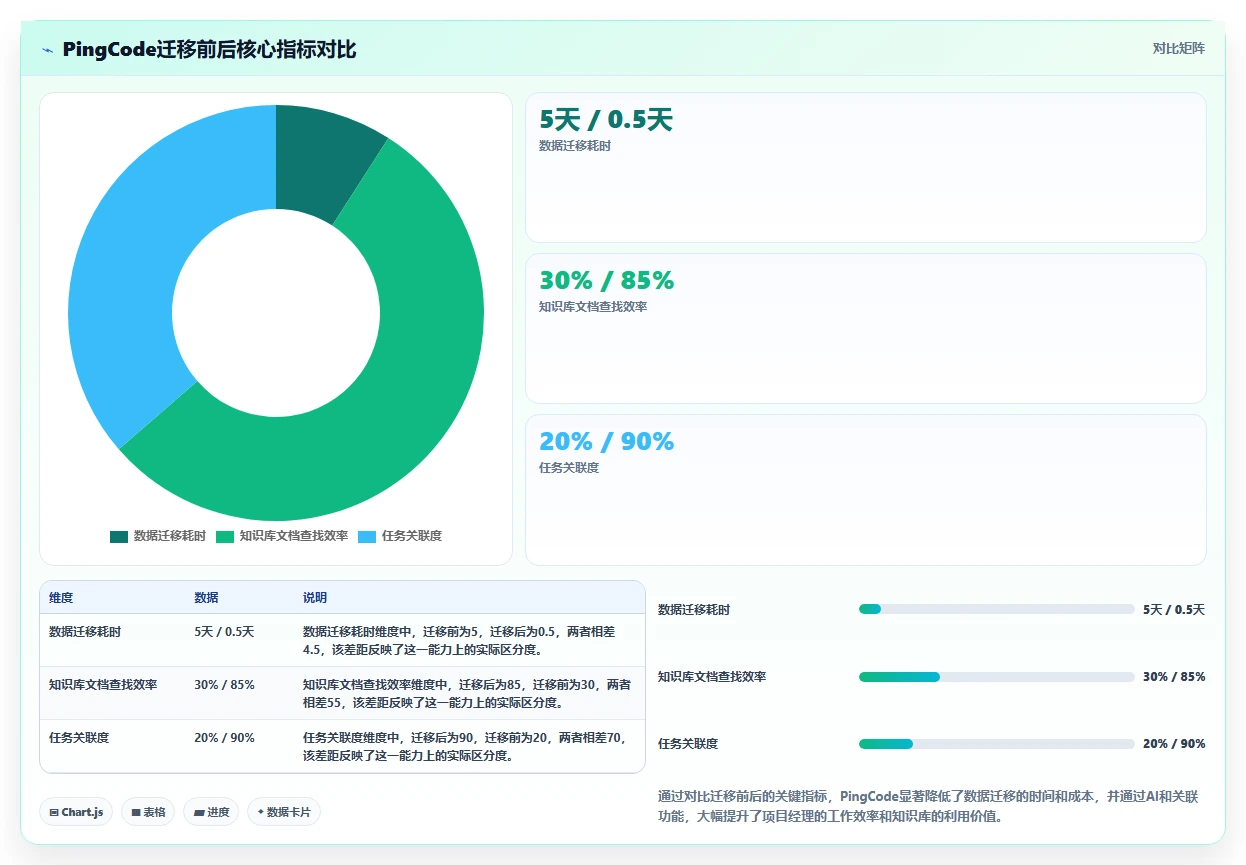Click "5天 / 0.5天" at the progress bar's right end
The image size is (1246, 865).
point(1174,610)
